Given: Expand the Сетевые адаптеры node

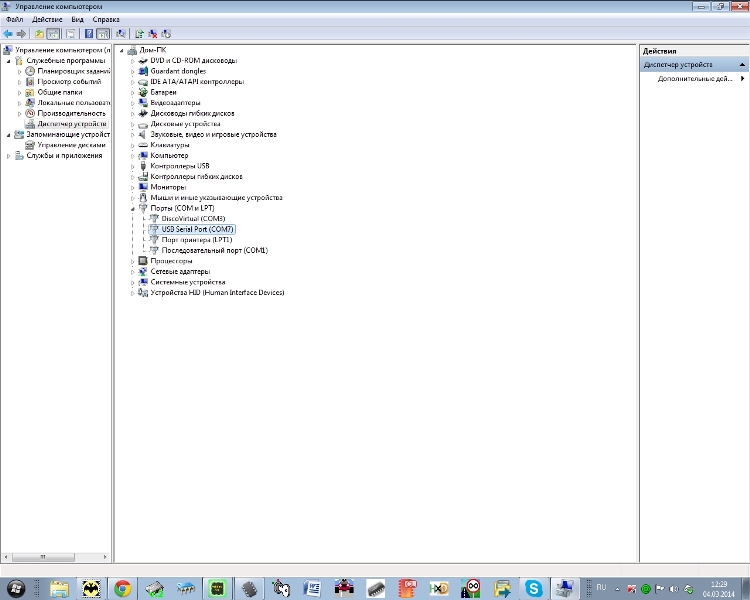Looking at the screenshot, I should tap(132, 272).
